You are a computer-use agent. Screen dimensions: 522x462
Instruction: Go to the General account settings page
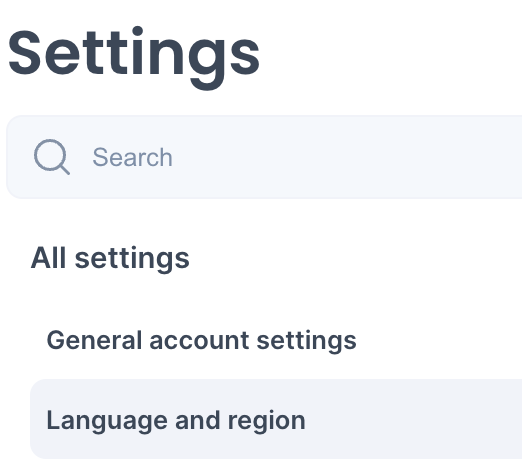(201, 340)
